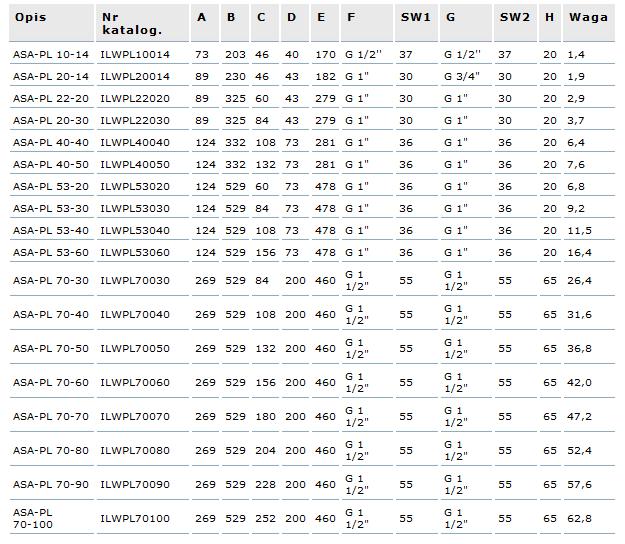Click catalog number ILWPL40050
625x544 pixels.
[135, 164]
